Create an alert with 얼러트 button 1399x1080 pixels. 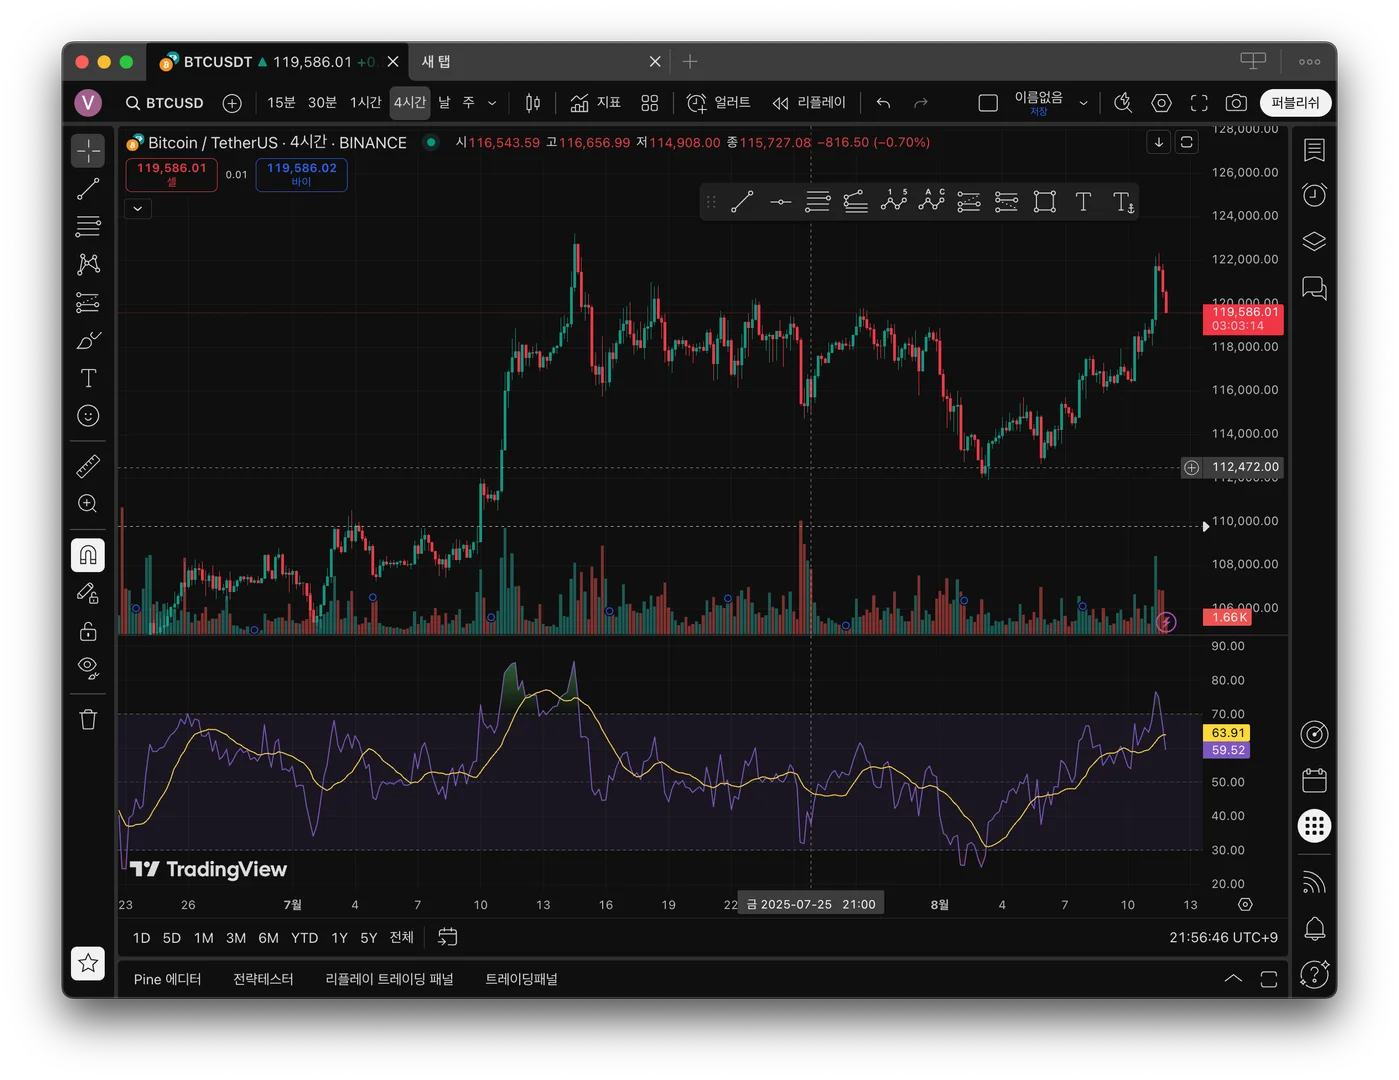click(x=718, y=103)
